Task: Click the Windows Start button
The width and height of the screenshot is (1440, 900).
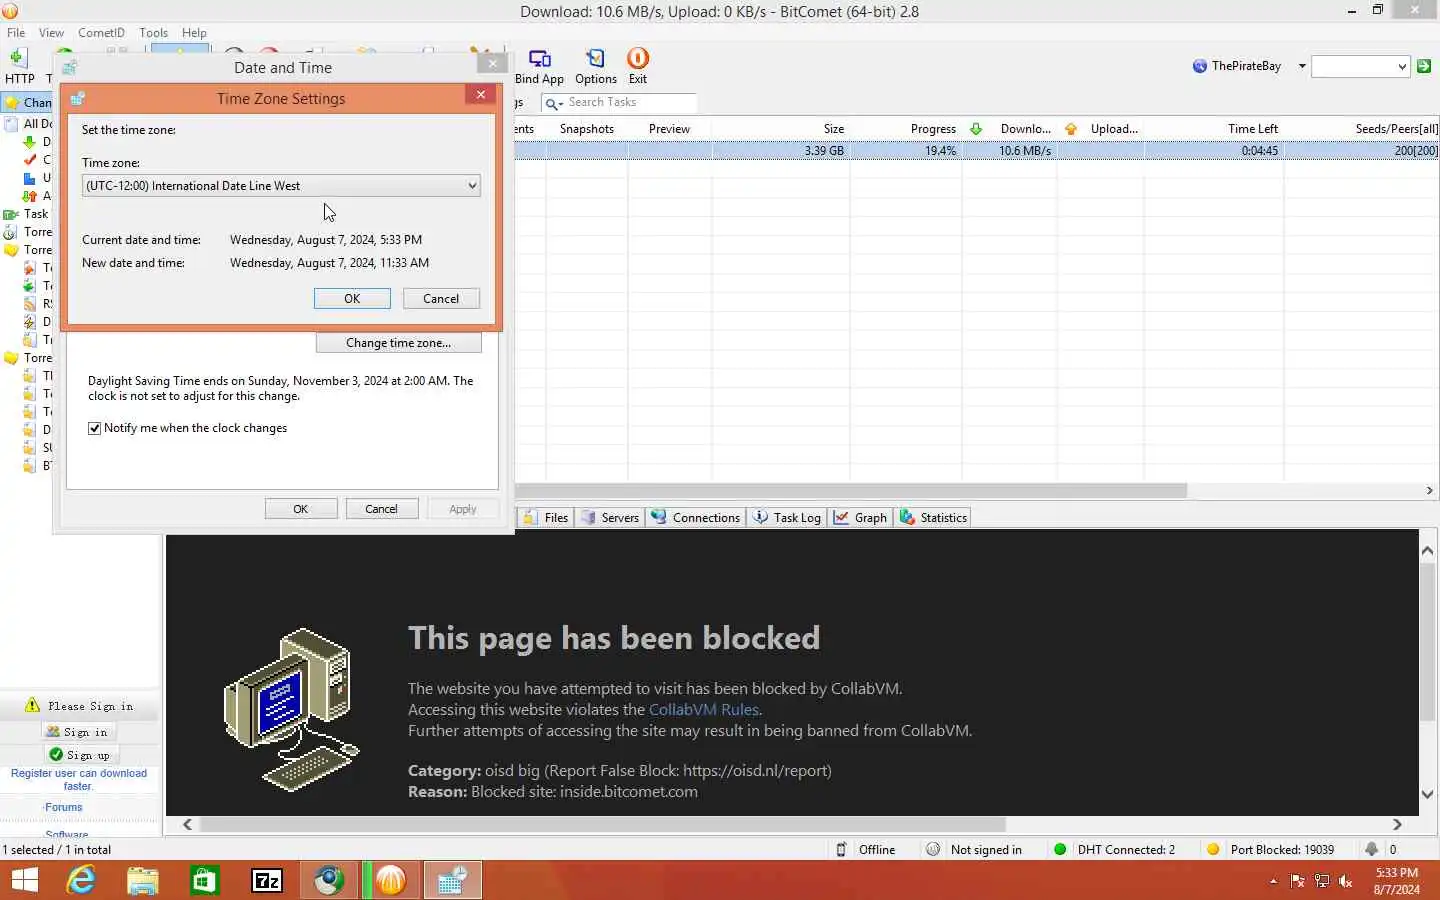Action: (x=24, y=880)
